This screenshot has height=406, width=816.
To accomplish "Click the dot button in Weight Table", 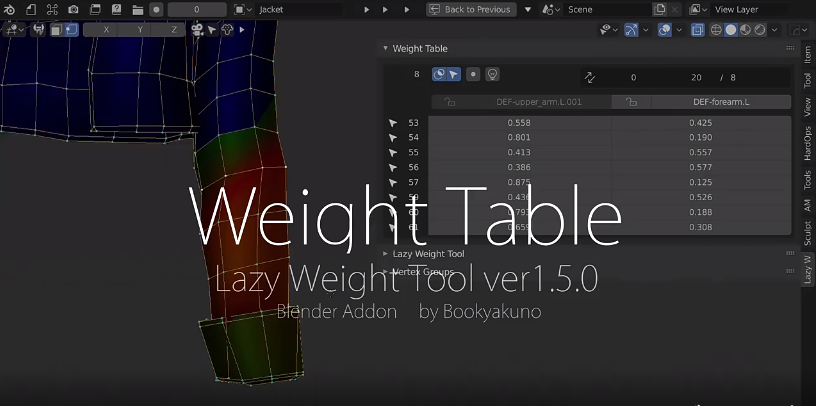I will click(473, 74).
